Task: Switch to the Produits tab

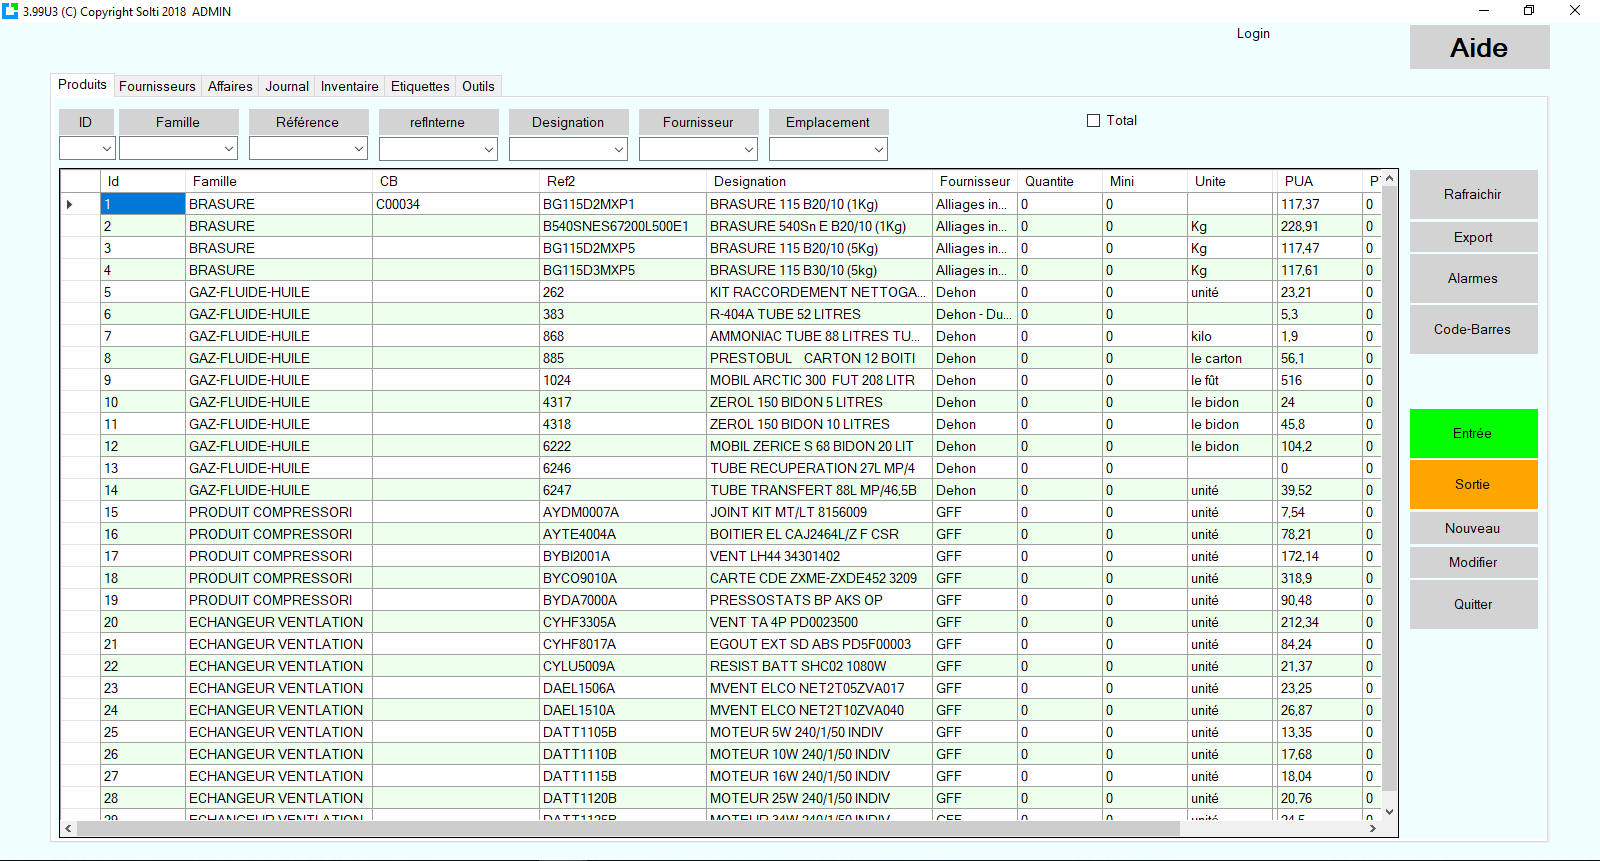Action: click(x=82, y=85)
